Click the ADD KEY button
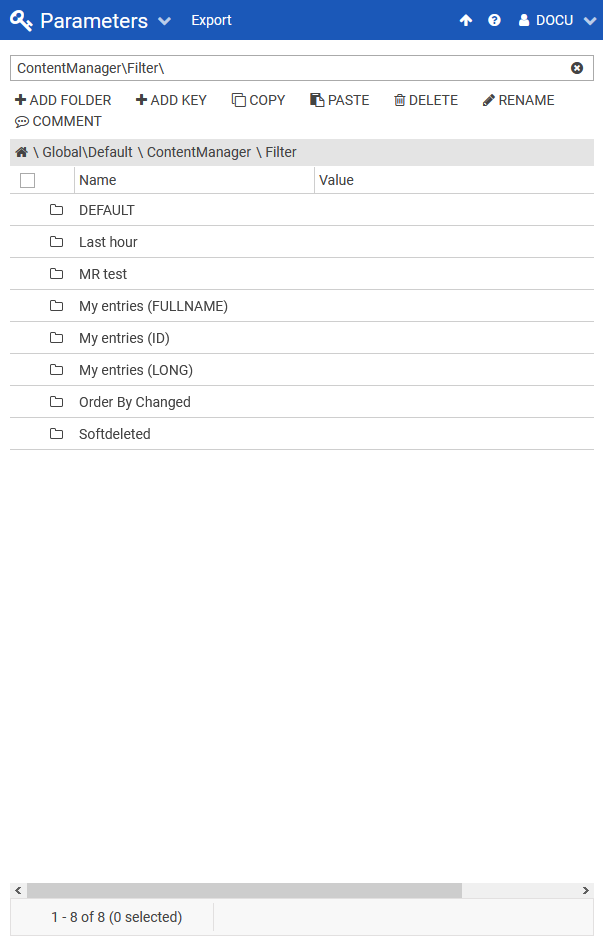This screenshot has width=603, height=938. [x=171, y=100]
